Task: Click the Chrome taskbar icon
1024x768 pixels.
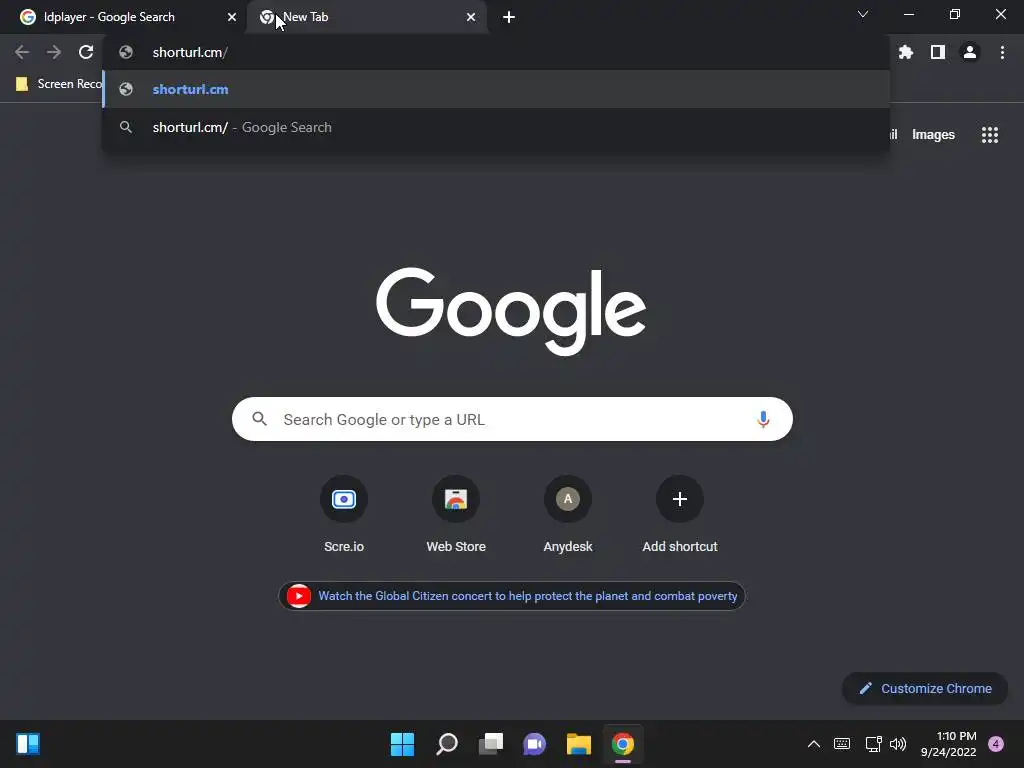Action: (x=622, y=744)
